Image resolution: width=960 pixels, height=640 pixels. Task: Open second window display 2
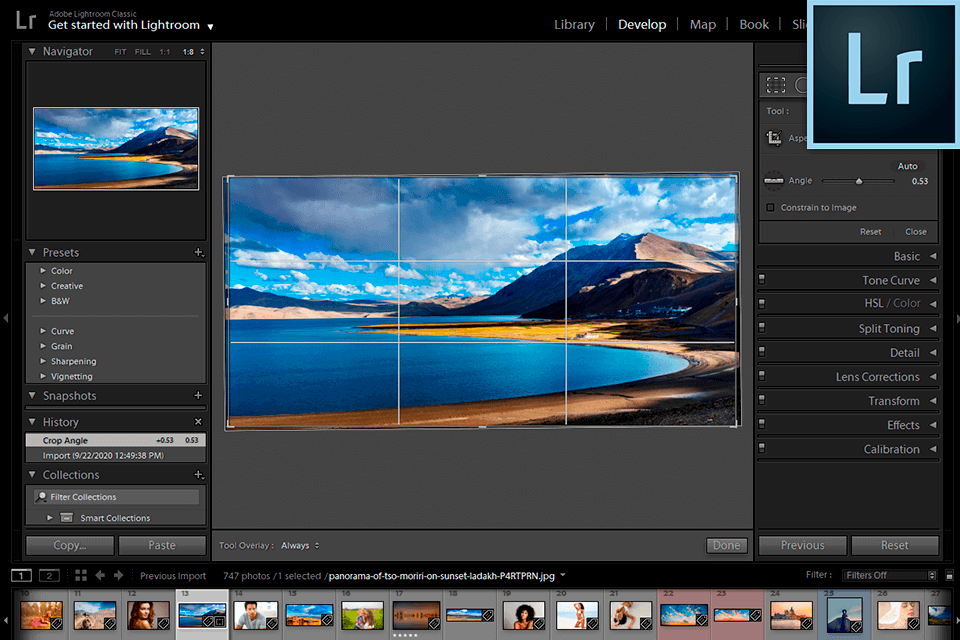click(x=49, y=575)
